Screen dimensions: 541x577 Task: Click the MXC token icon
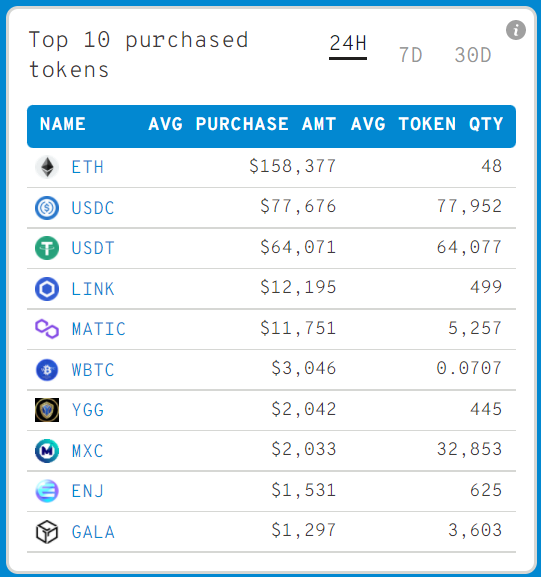(47, 451)
